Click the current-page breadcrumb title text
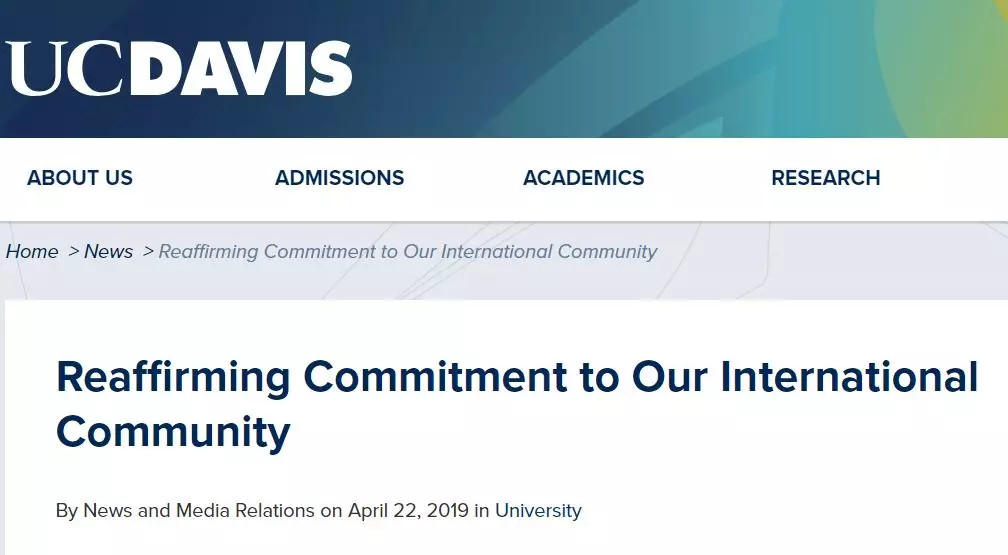Image resolution: width=1008 pixels, height=555 pixels. pyautogui.click(x=408, y=252)
